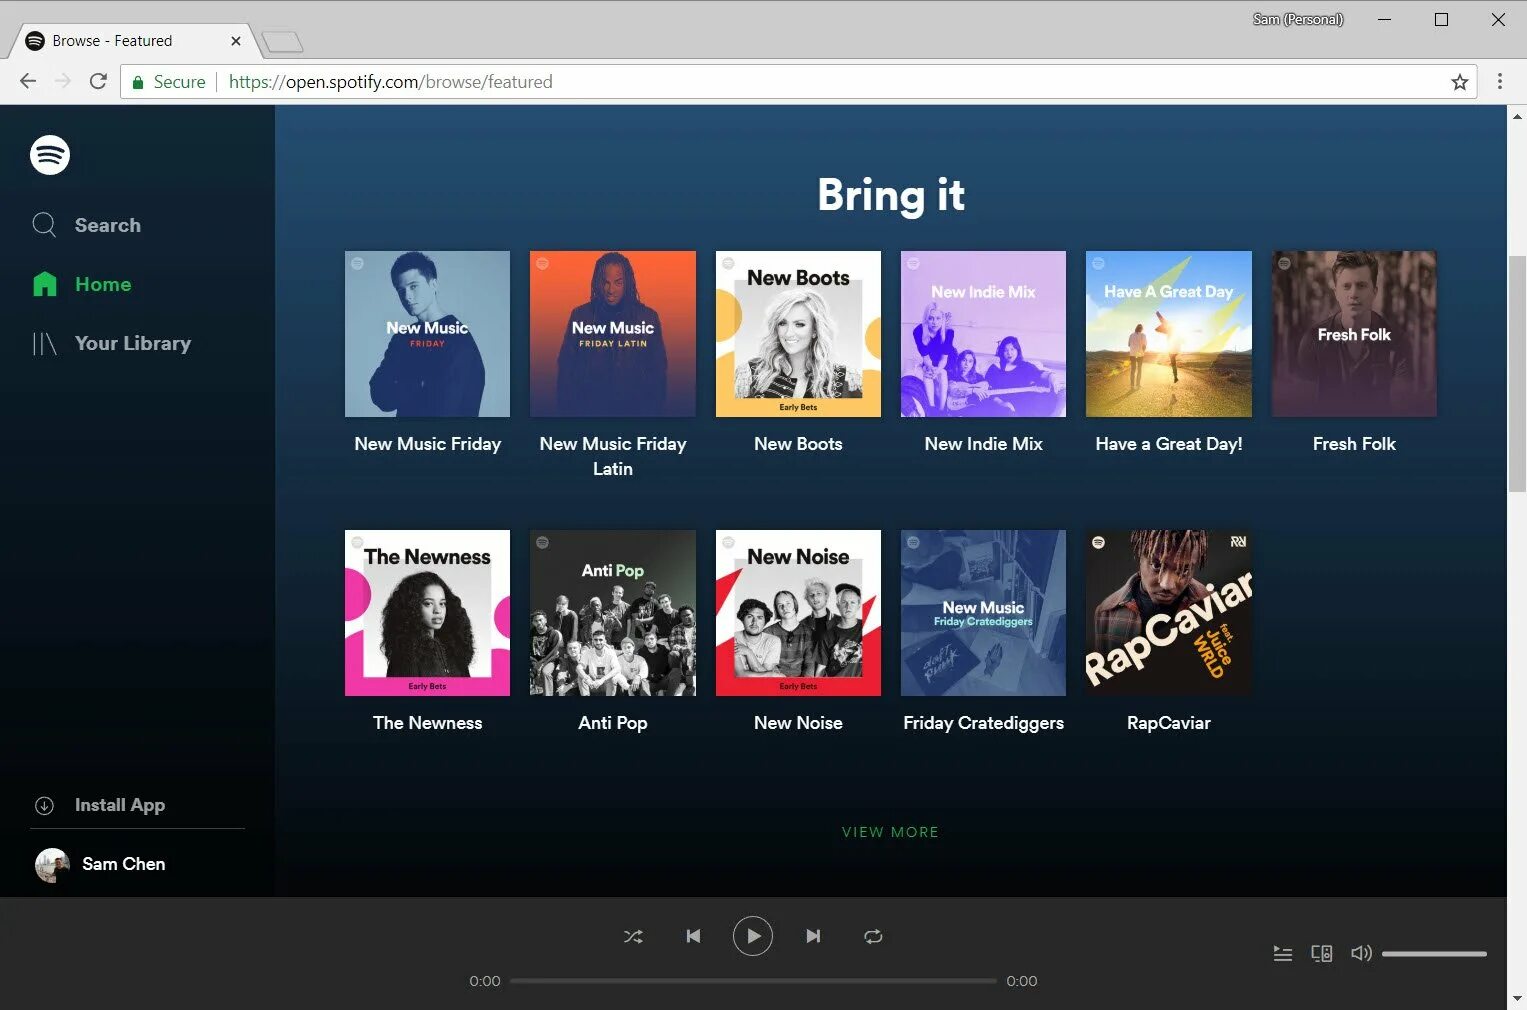Click the Anti Pop title text
Viewport: 1527px width, 1010px height.
613,723
